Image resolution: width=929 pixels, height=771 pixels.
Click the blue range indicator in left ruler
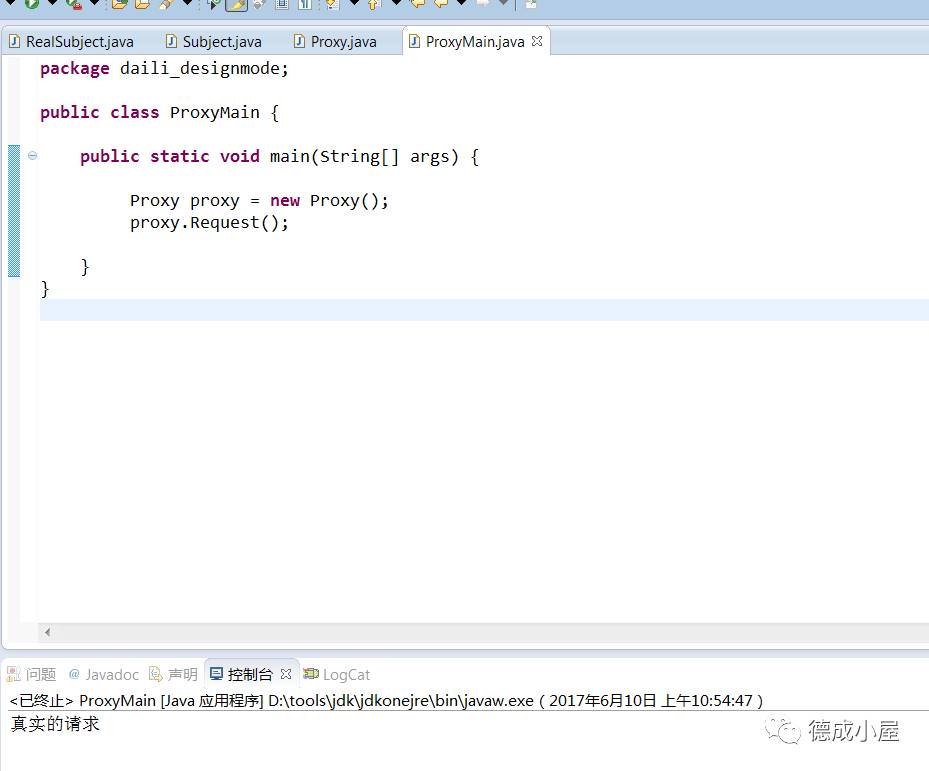(x=14, y=211)
